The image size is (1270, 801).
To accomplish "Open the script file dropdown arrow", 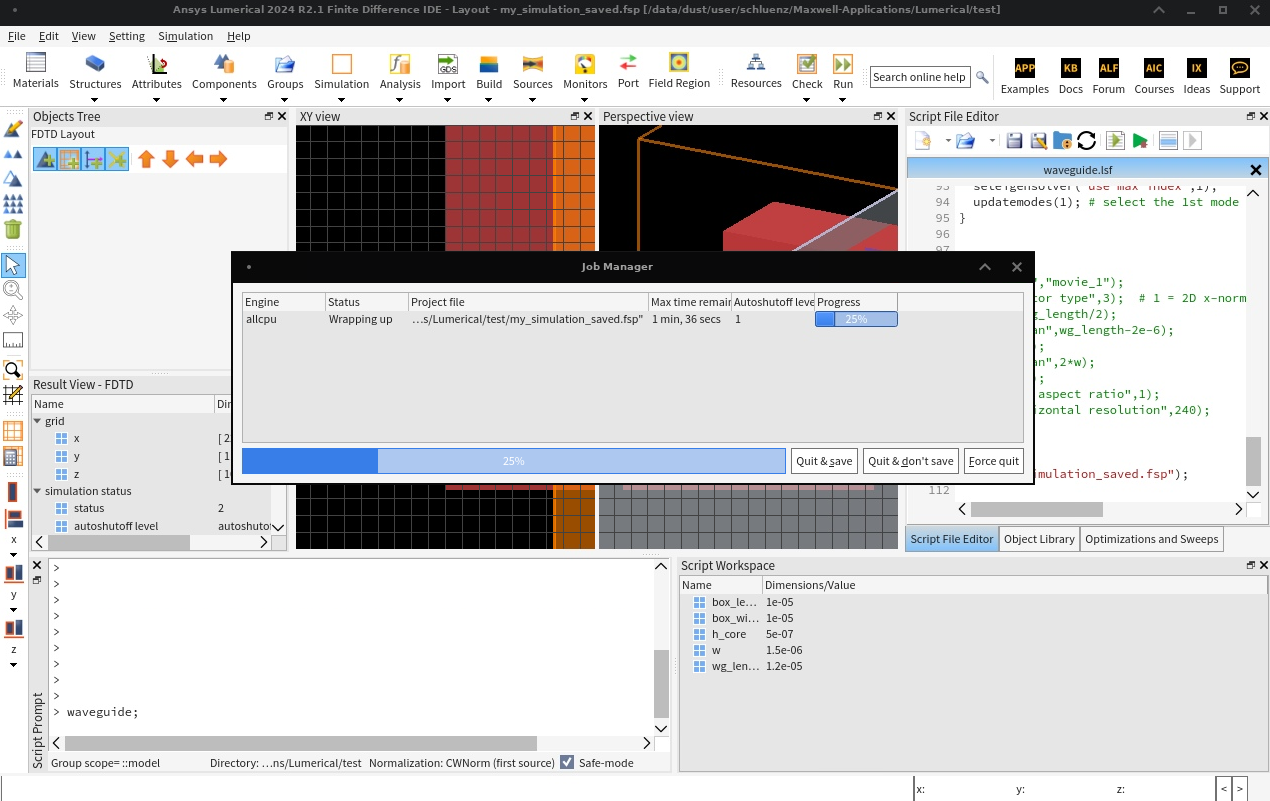I will pos(948,141).
